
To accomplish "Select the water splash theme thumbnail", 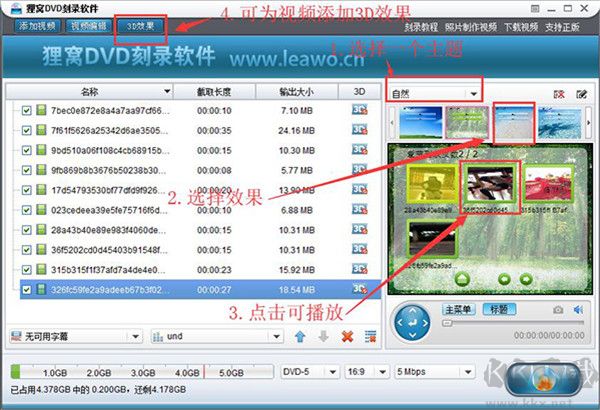I will coord(559,123).
